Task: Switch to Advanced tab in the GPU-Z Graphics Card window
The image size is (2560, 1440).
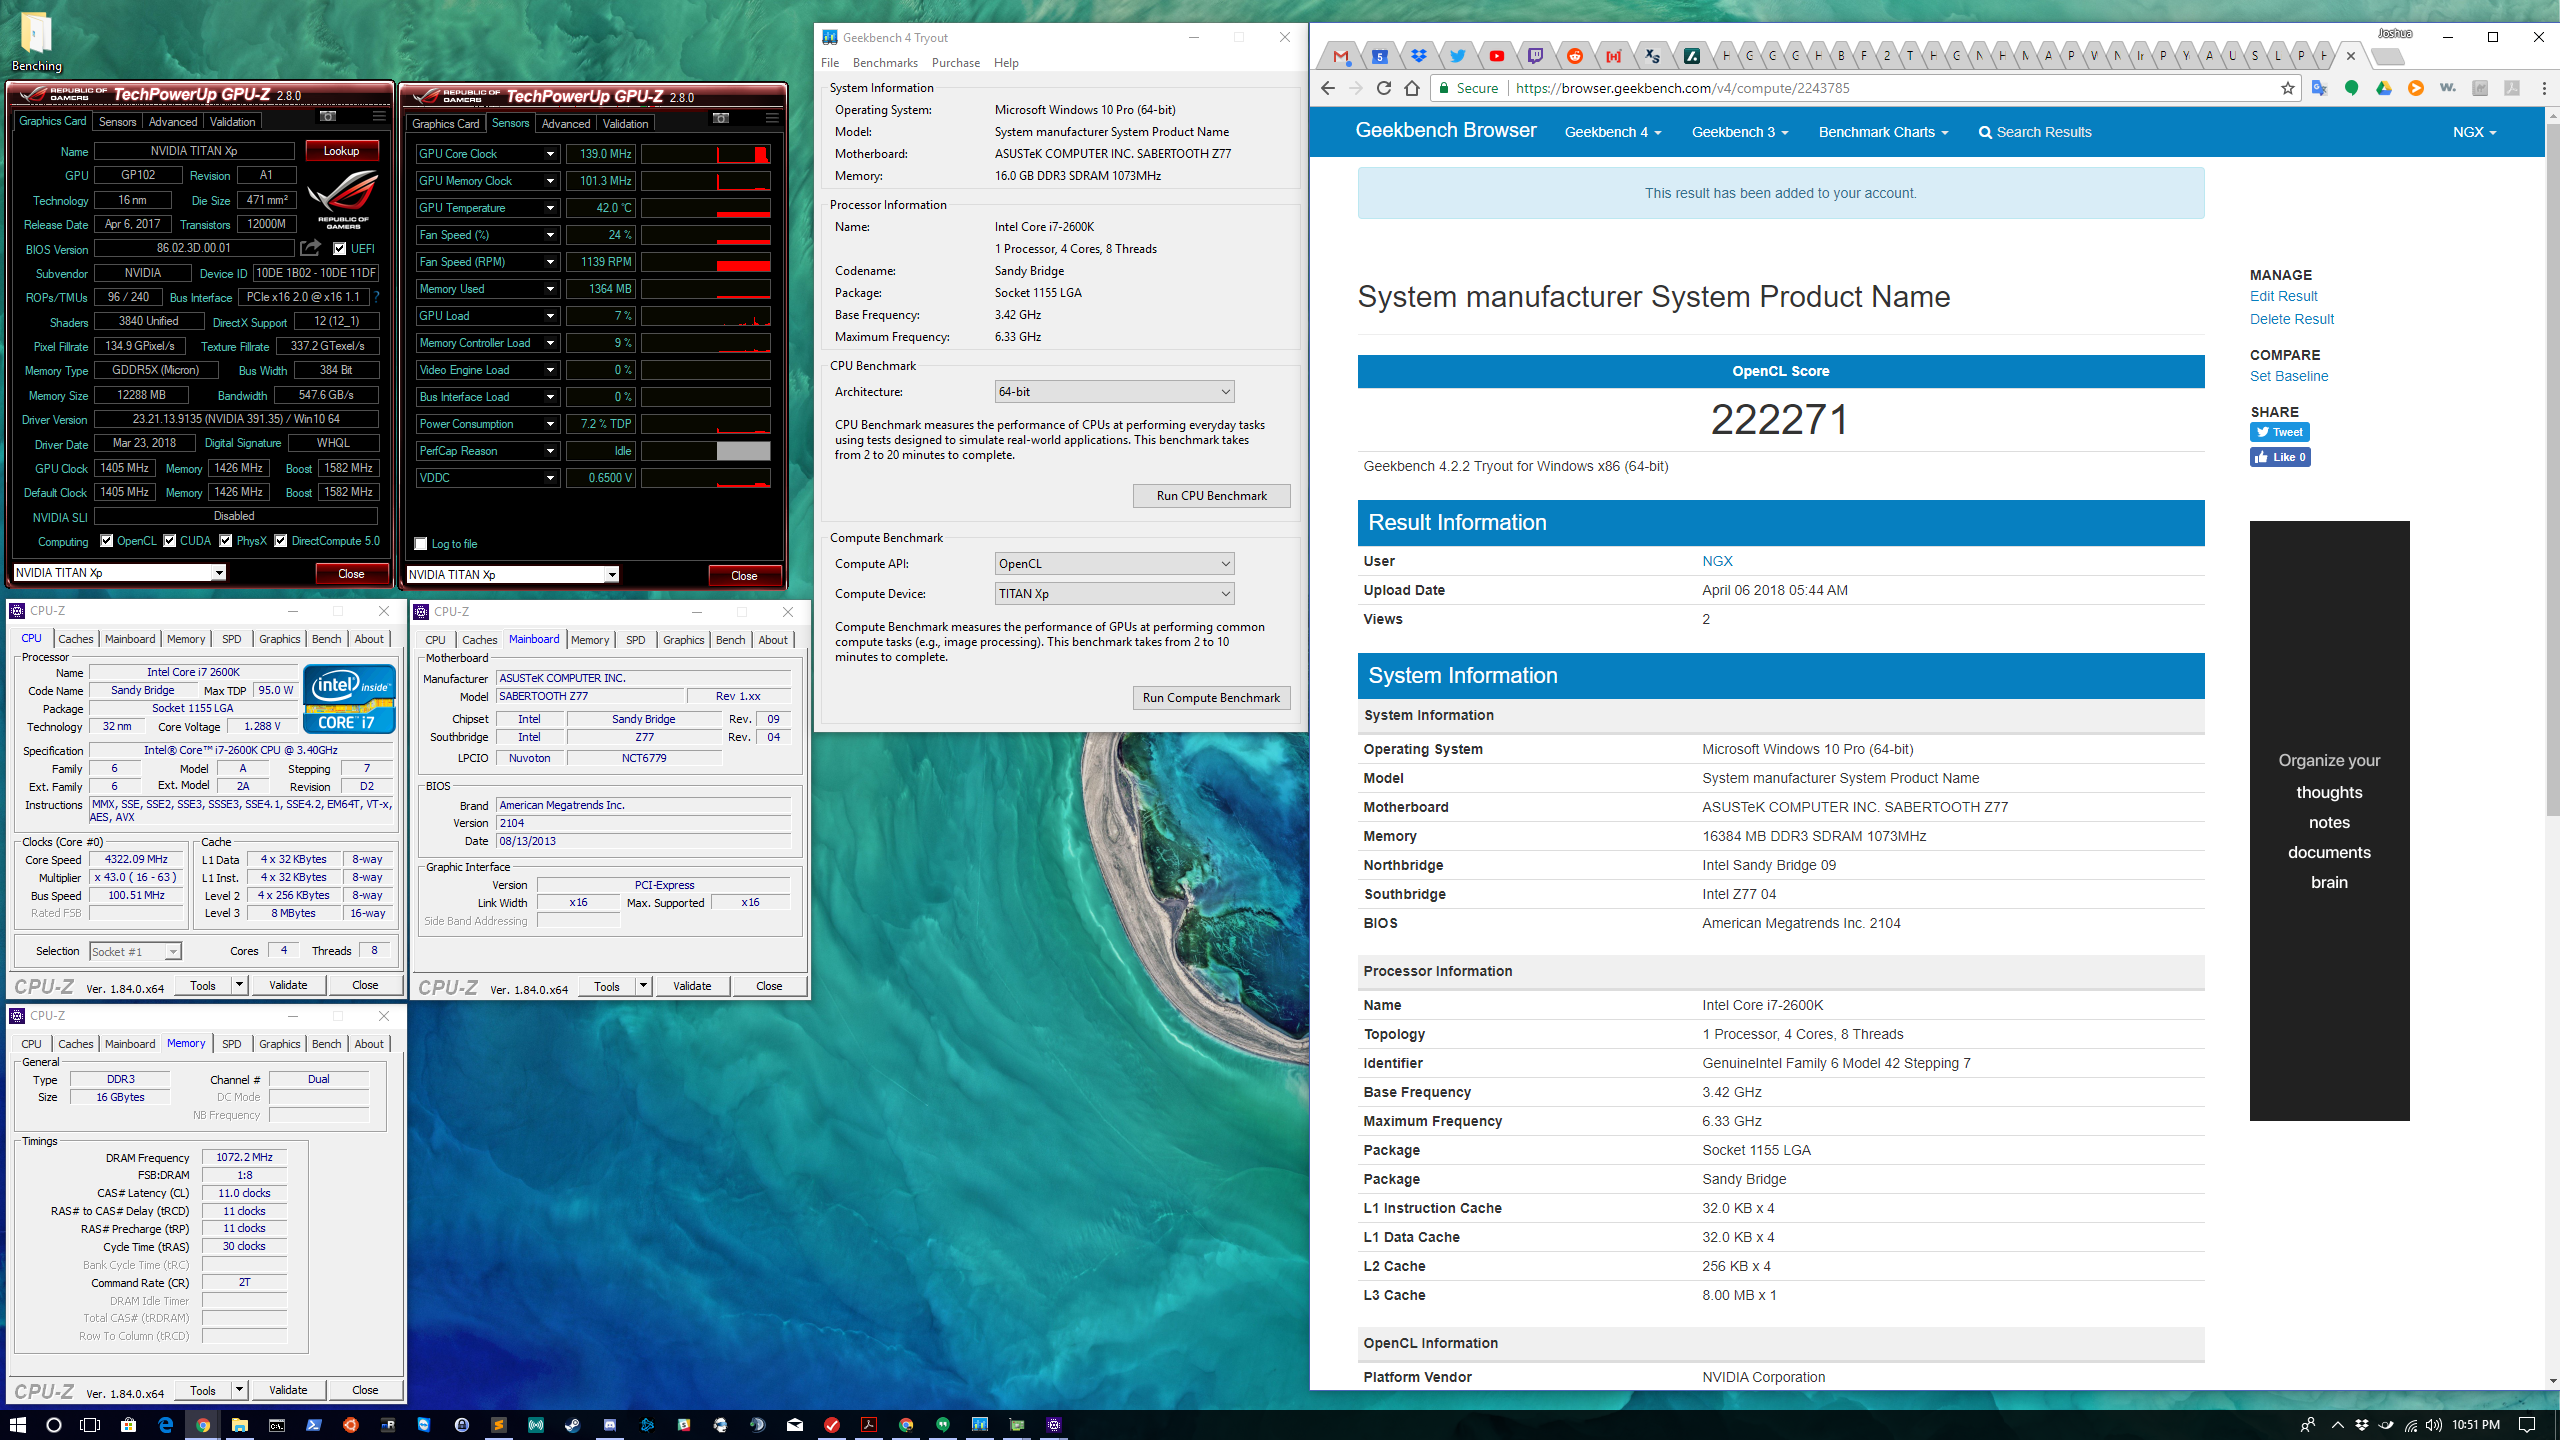Action: point(173,122)
